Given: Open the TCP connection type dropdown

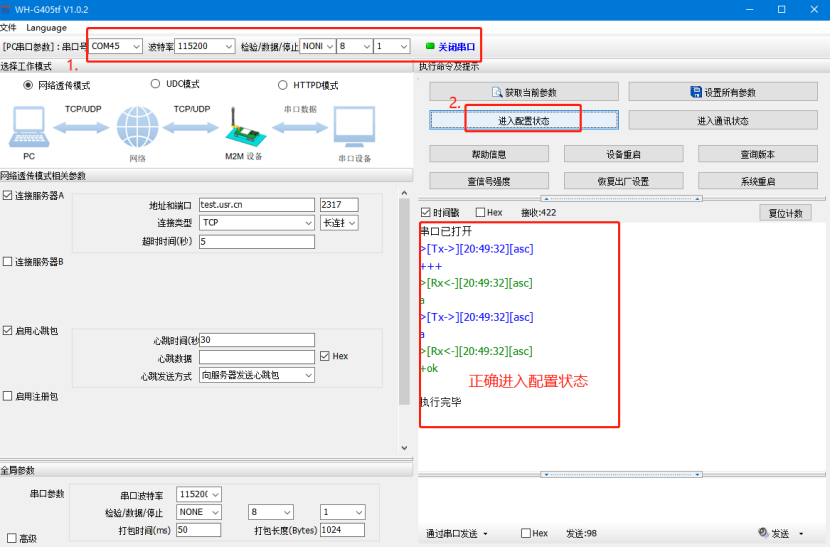Looking at the screenshot, I should click(257, 223).
